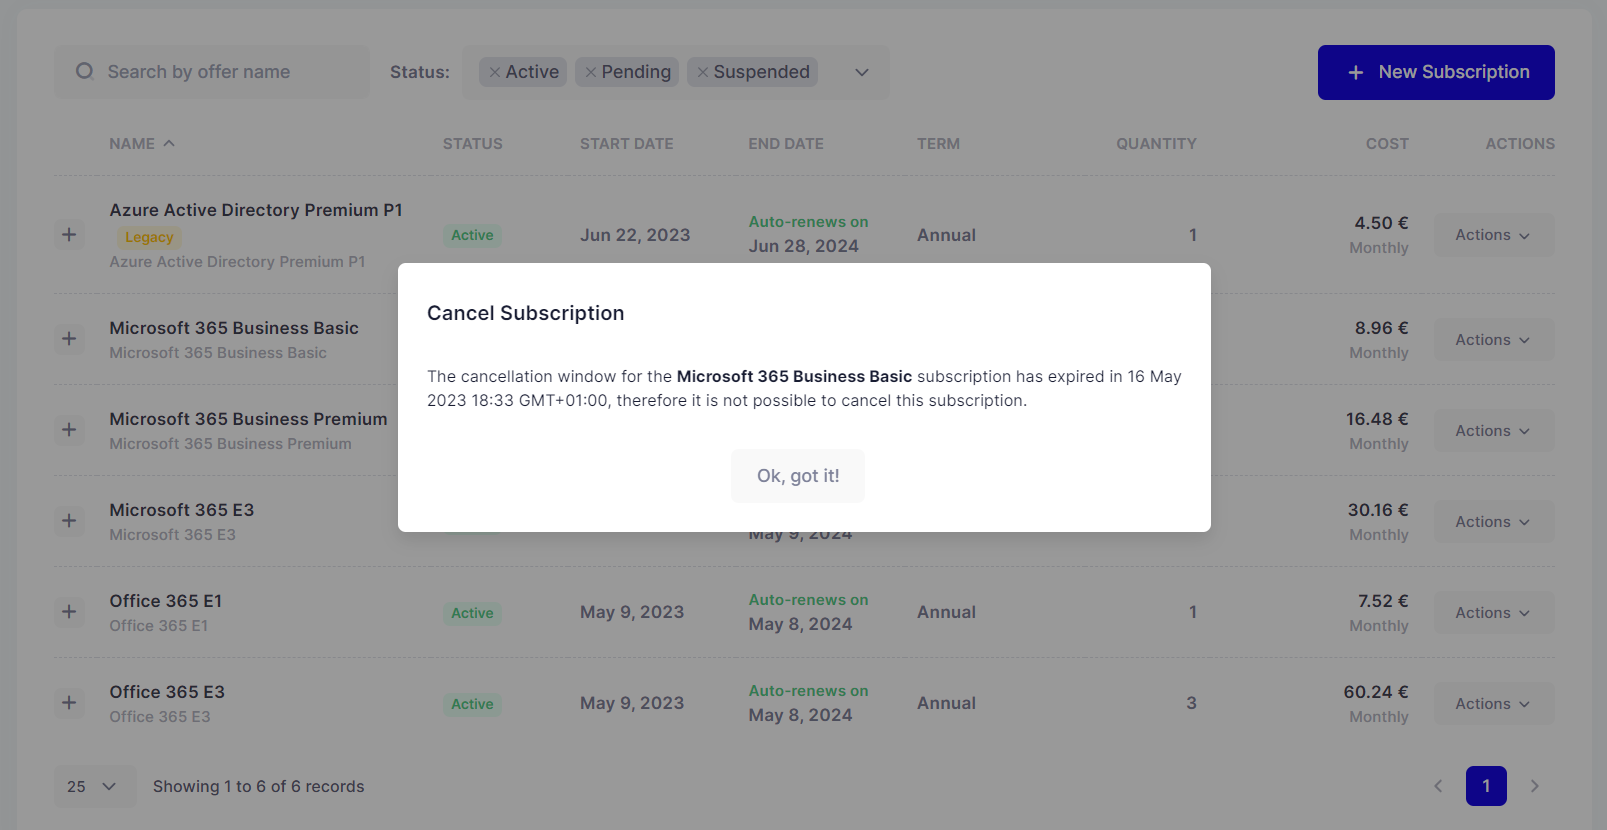
Task: Open Actions dropdown for Office 365 E1
Action: tap(1494, 613)
